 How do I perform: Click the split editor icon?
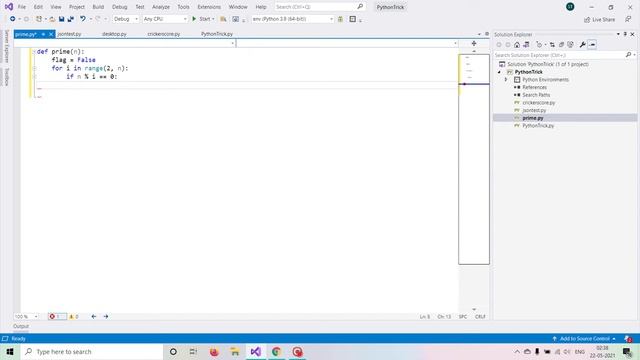tap(474, 43)
